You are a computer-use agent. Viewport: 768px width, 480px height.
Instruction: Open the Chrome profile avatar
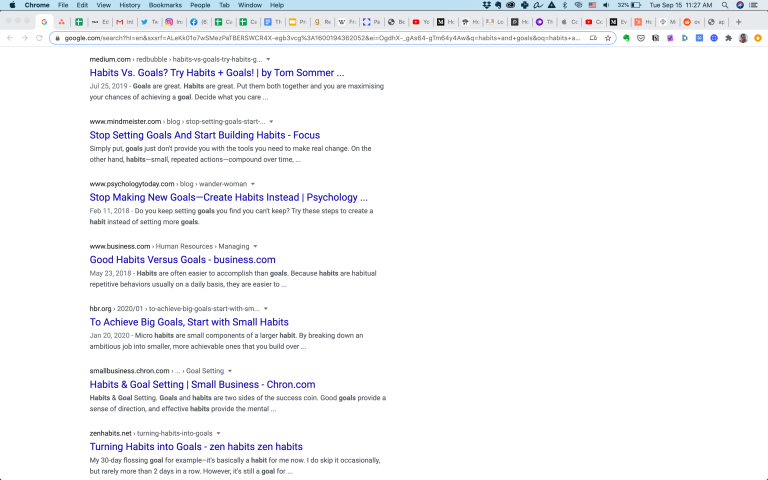[x=744, y=38]
